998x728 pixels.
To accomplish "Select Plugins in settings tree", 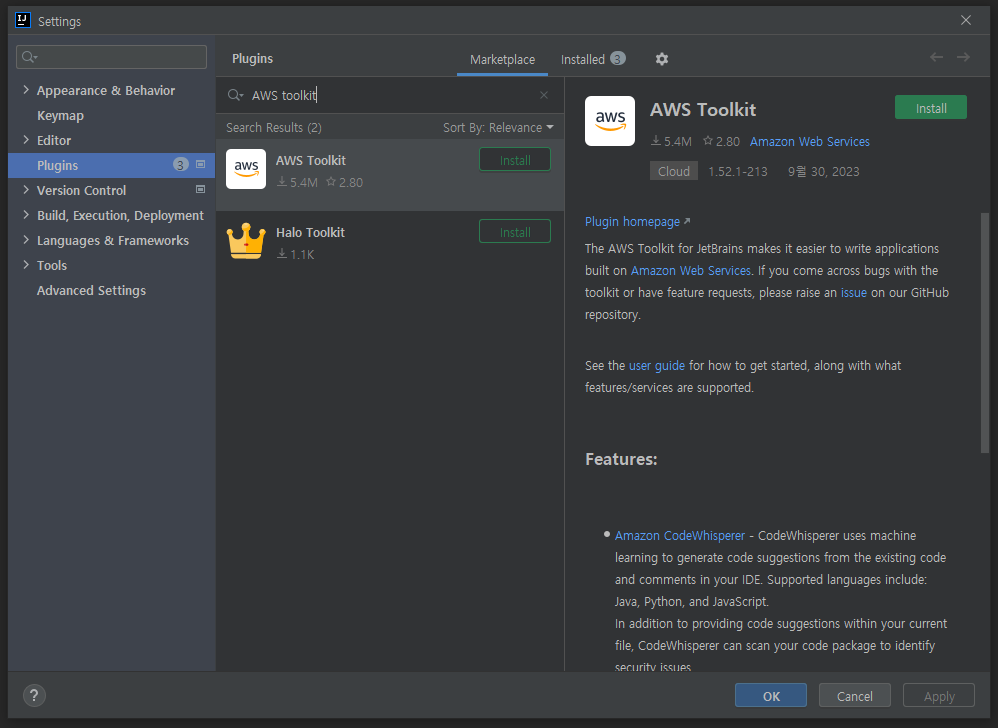I will 111,165.
